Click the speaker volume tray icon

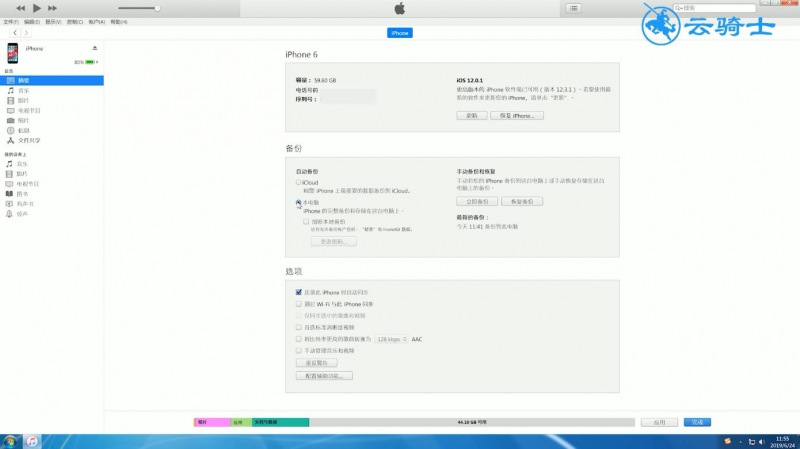(x=761, y=442)
